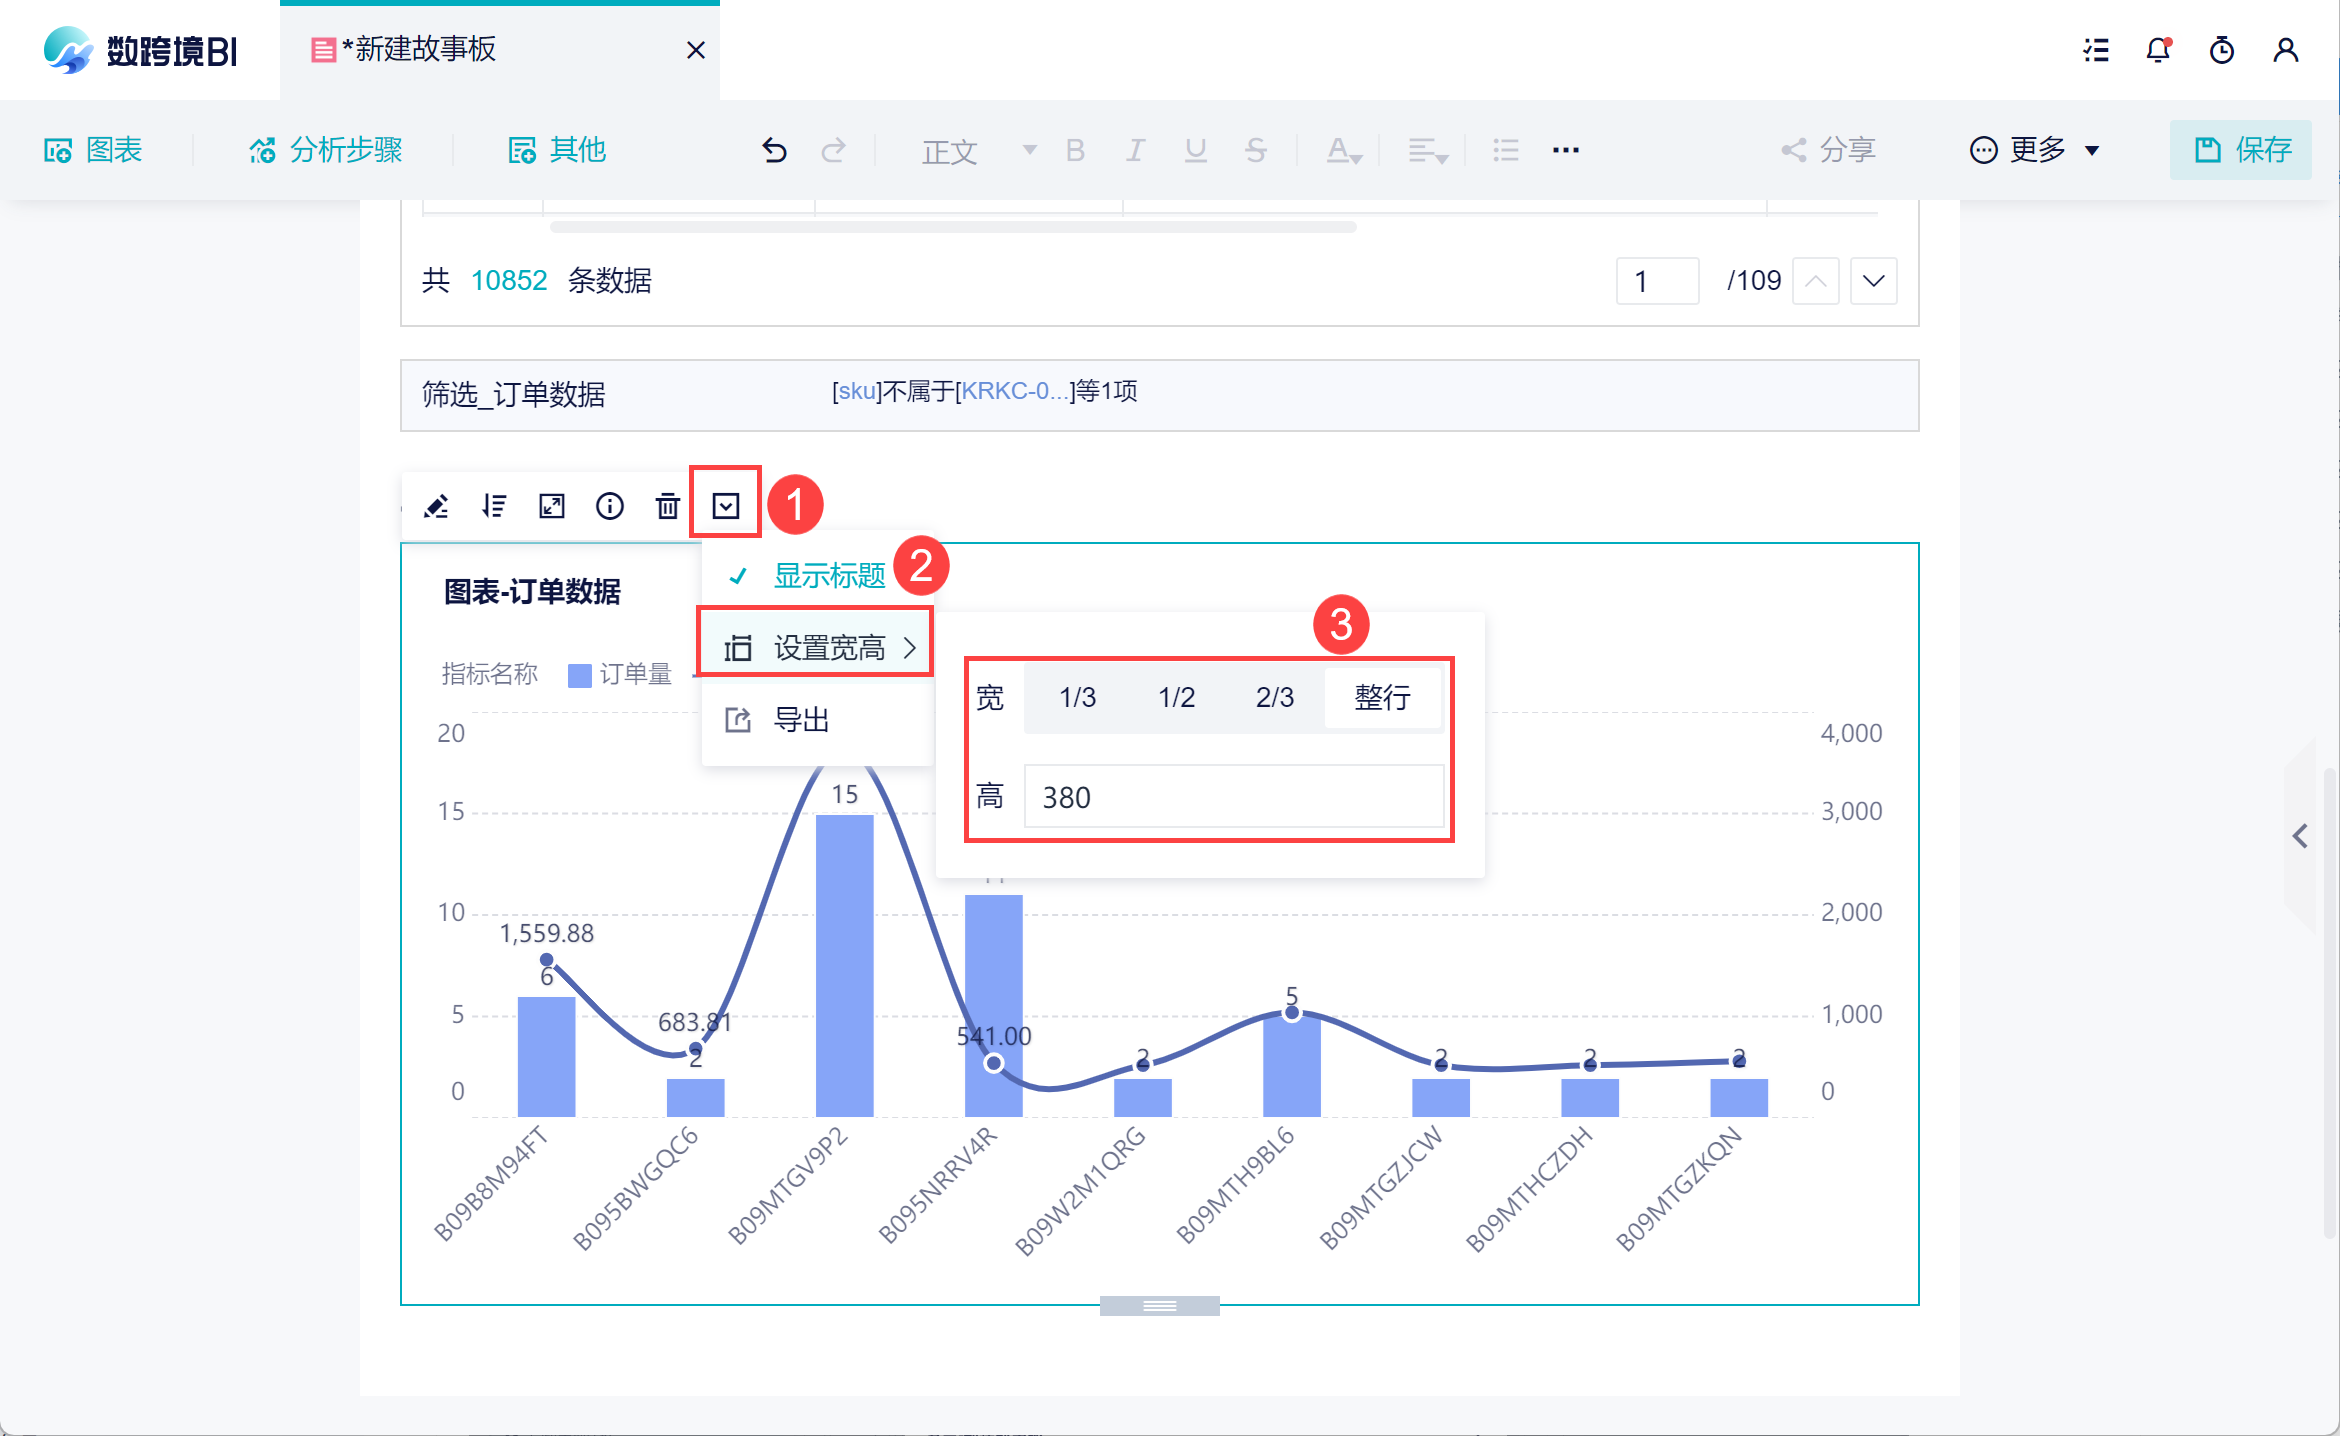
Task: Click the 保存 save button
Action: click(2240, 150)
